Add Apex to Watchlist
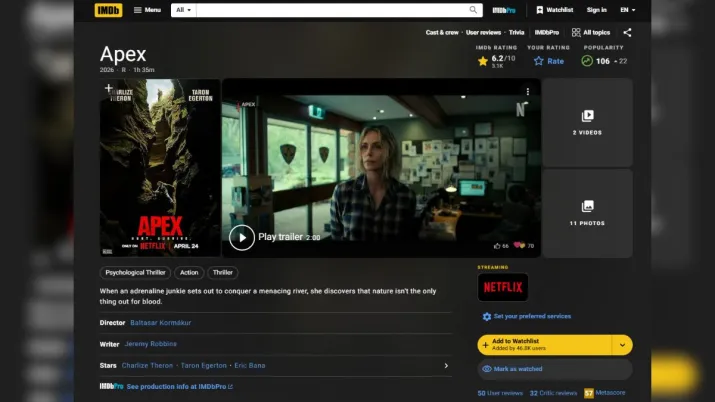 point(544,345)
